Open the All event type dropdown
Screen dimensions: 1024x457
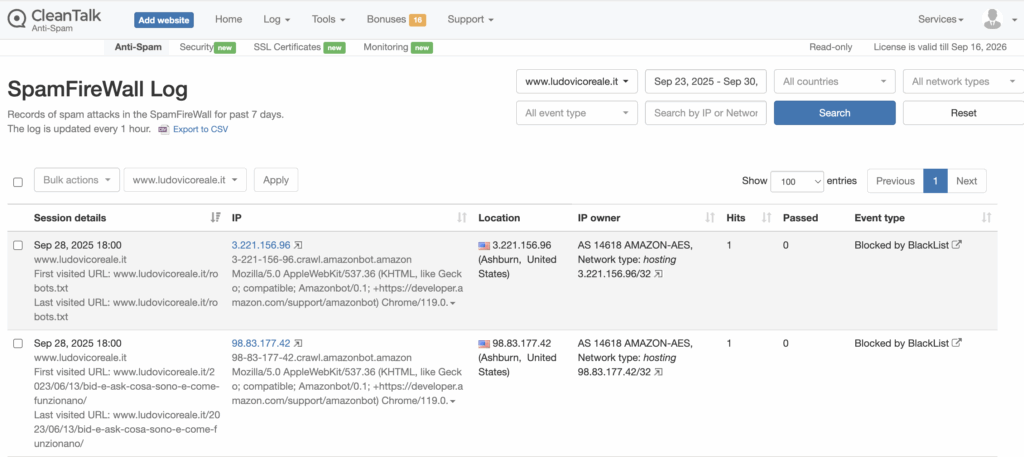click(577, 113)
